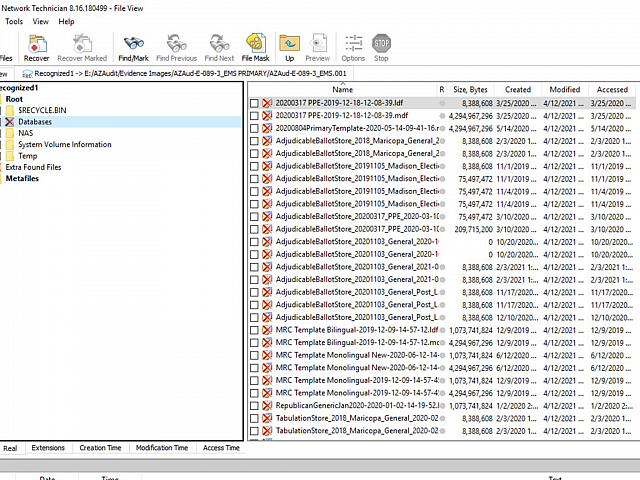
Task: Click the Preview toolbar icon
Action: pyautogui.click(x=318, y=44)
